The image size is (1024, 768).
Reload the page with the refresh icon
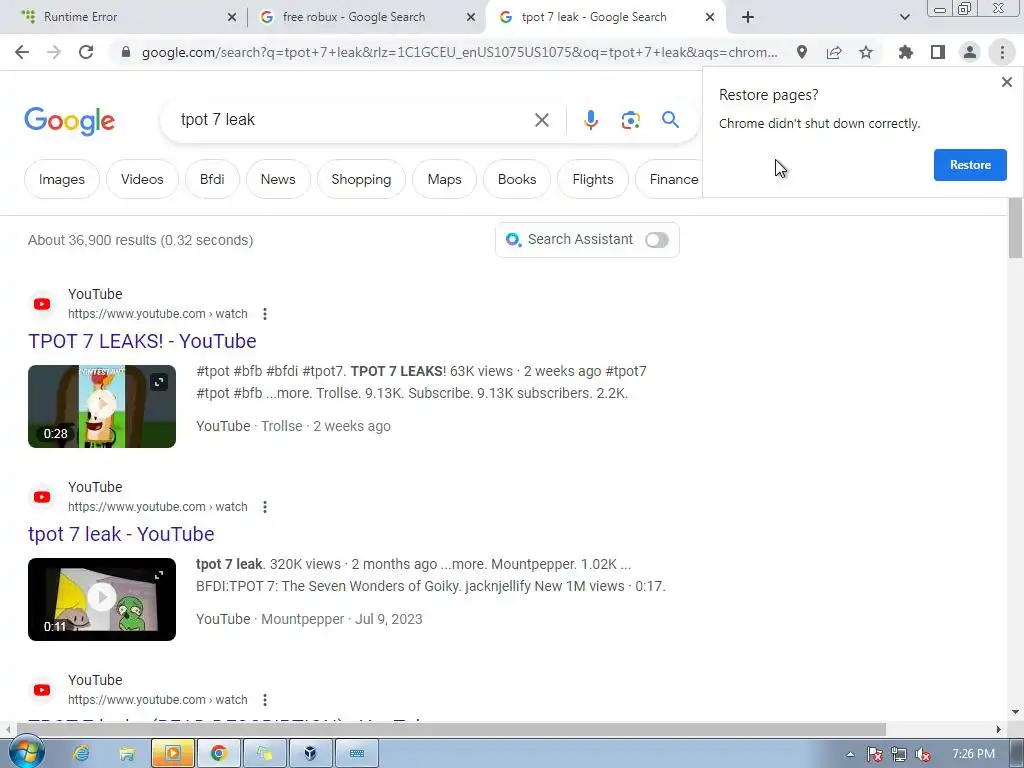click(86, 52)
